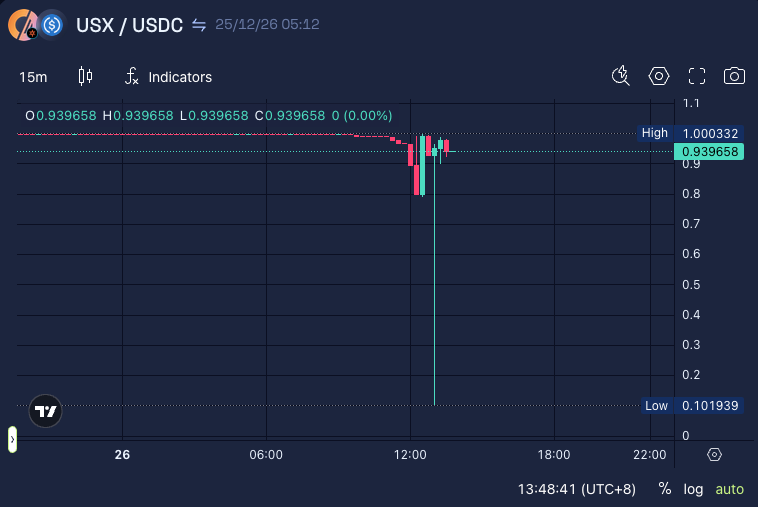Click the current price label 0.939658

[709, 152]
